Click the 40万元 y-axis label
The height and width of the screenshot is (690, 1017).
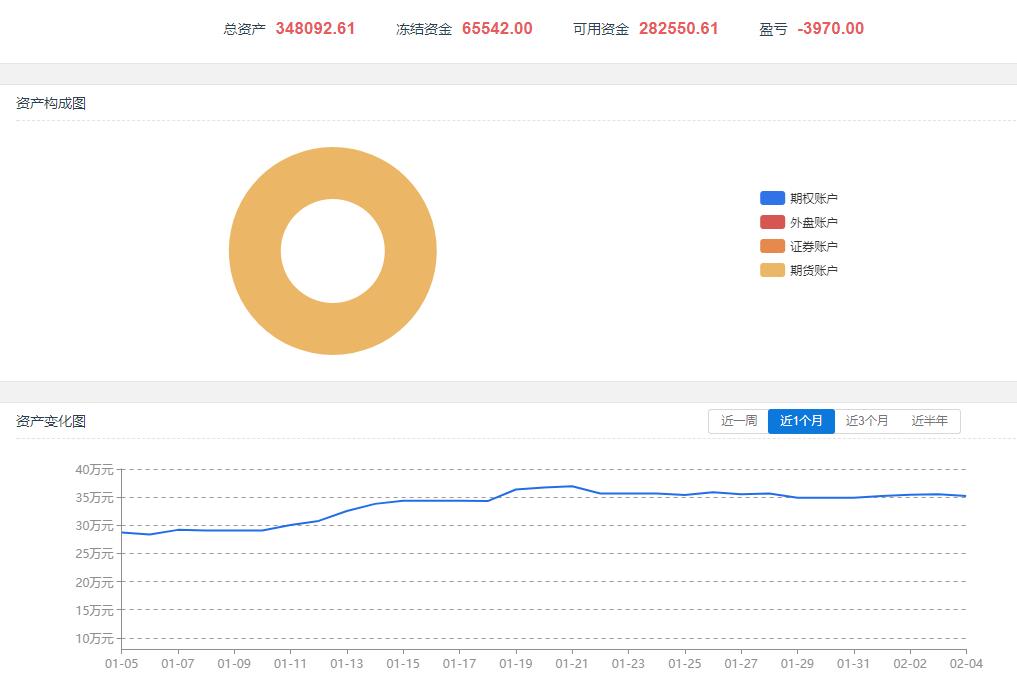(x=94, y=469)
